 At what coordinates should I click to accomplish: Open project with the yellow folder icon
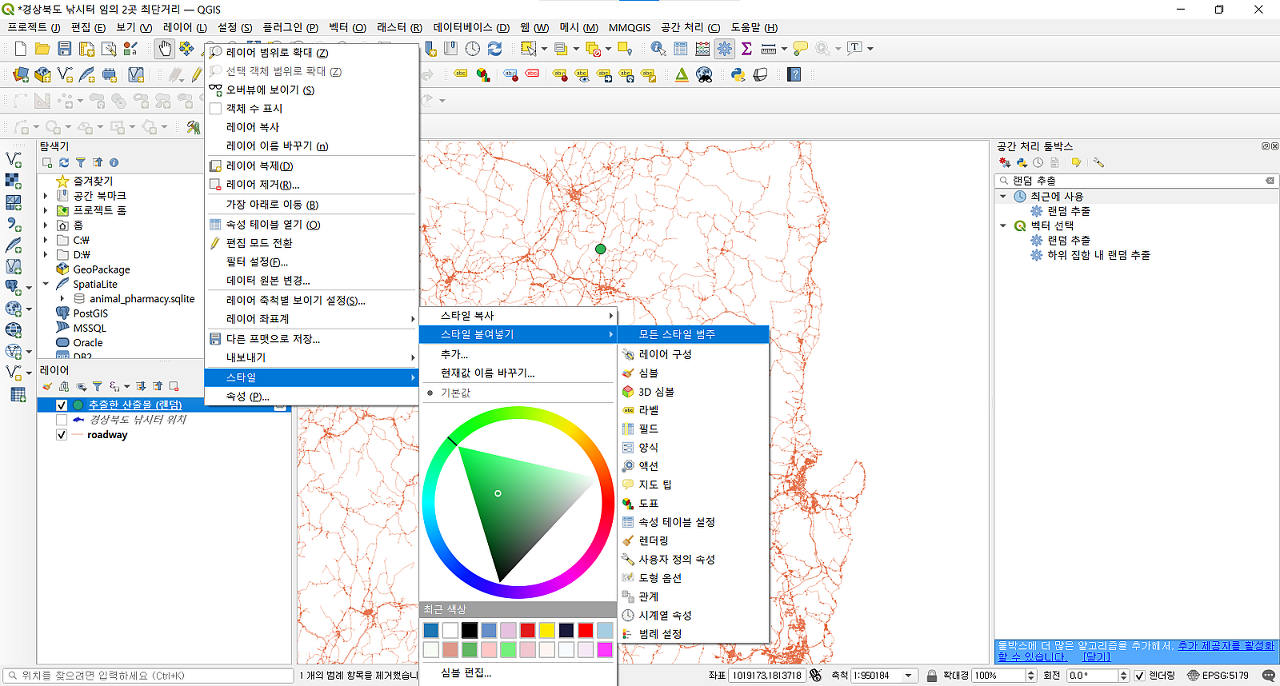(x=42, y=48)
